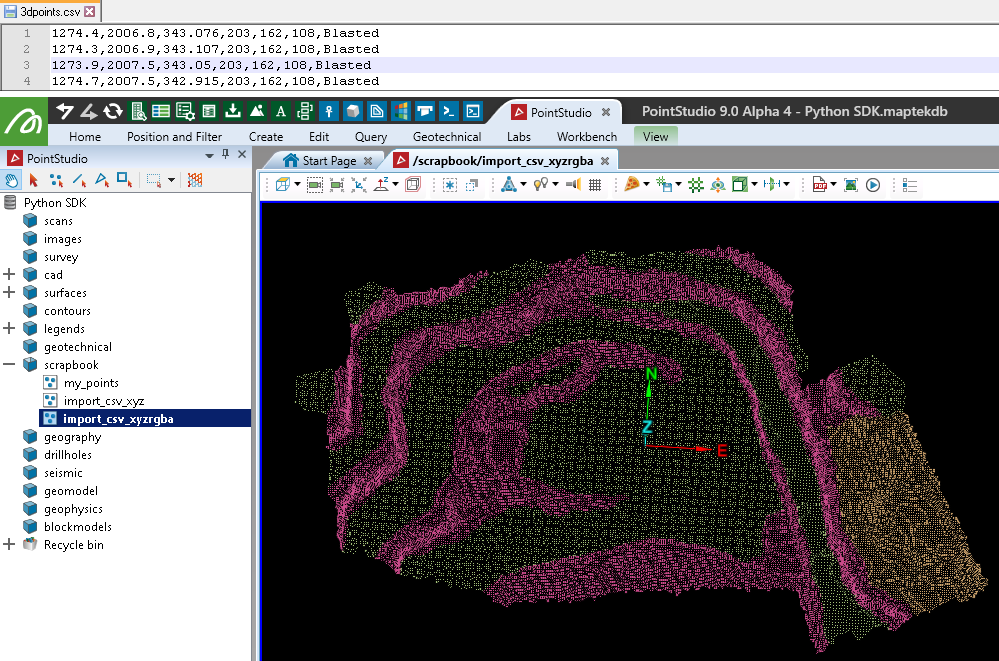This screenshot has width=999, height=661.
Task: Open the rectangle select mode dropdown arrow
Action: (171, 180)
